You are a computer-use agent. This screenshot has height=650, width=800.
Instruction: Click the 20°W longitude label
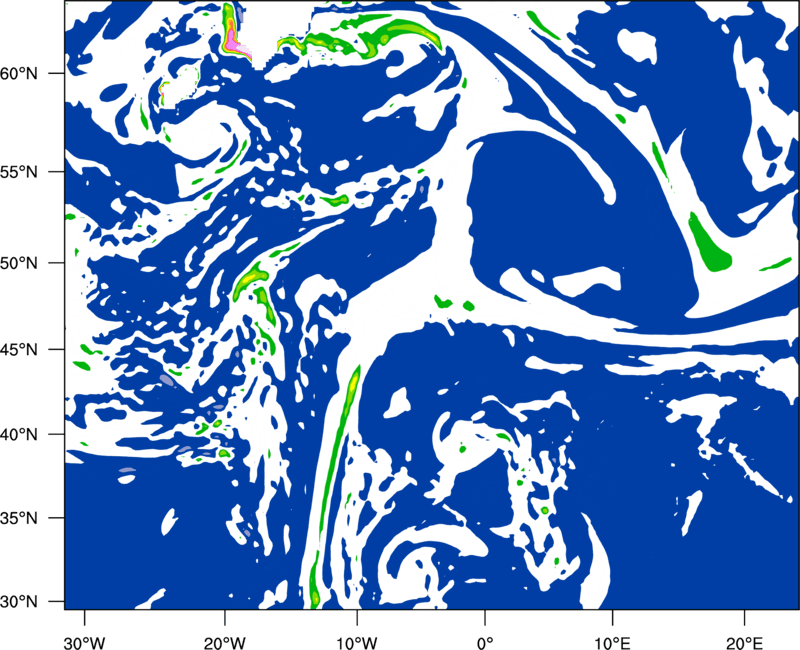coord(224,643)
